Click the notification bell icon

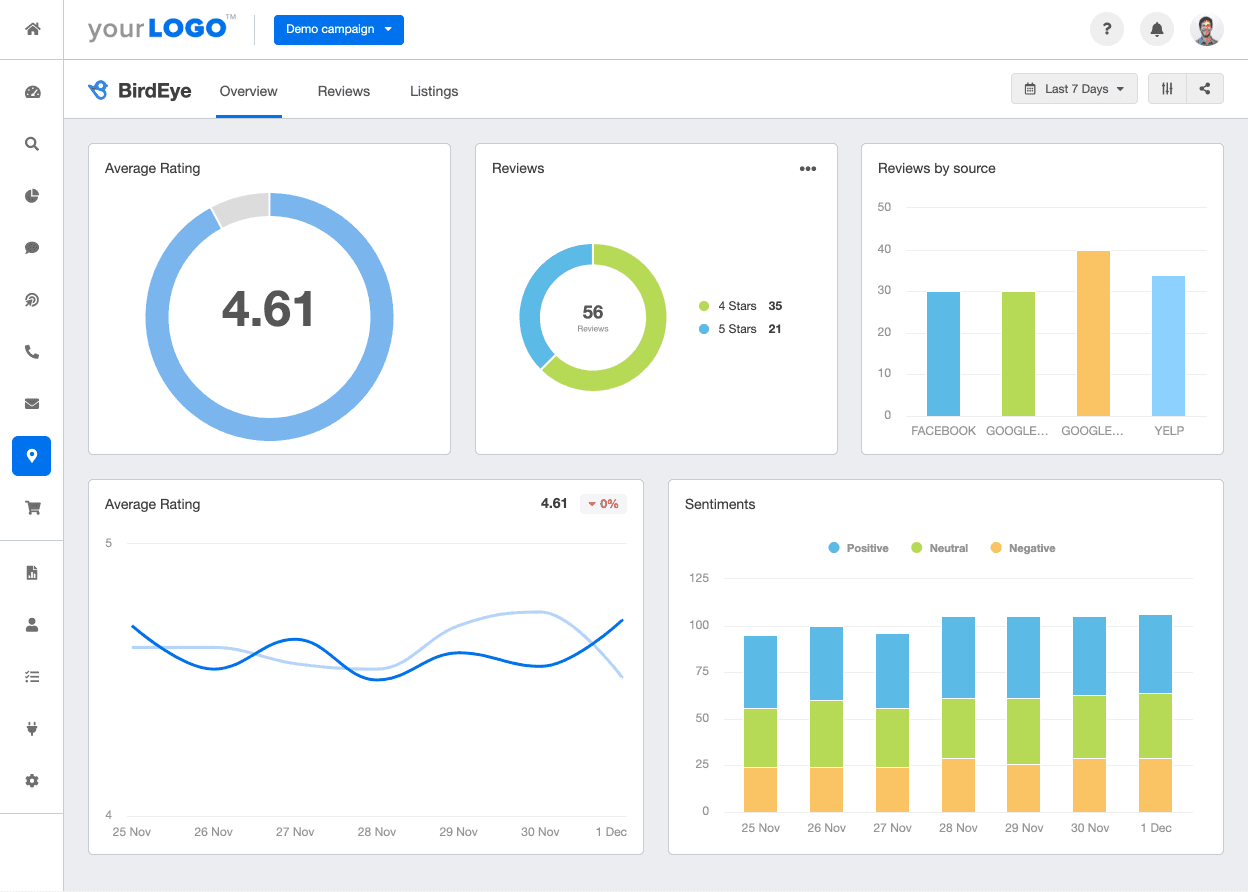tap(1157, 29)
